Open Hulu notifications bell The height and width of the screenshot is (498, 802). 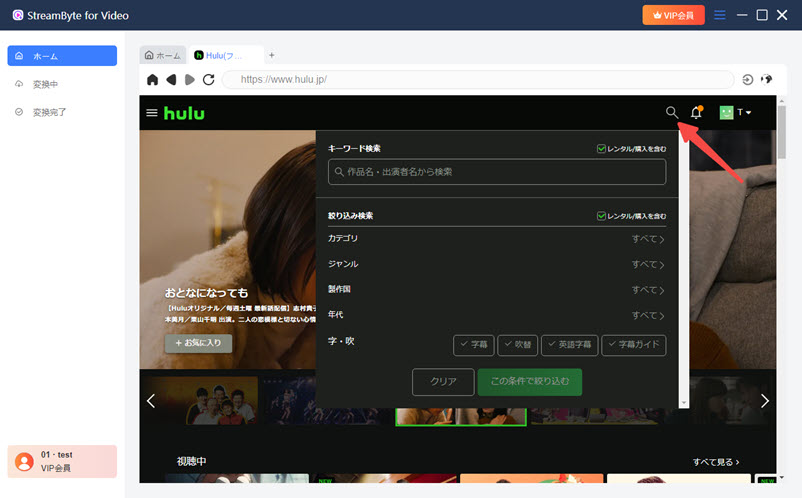696,112
